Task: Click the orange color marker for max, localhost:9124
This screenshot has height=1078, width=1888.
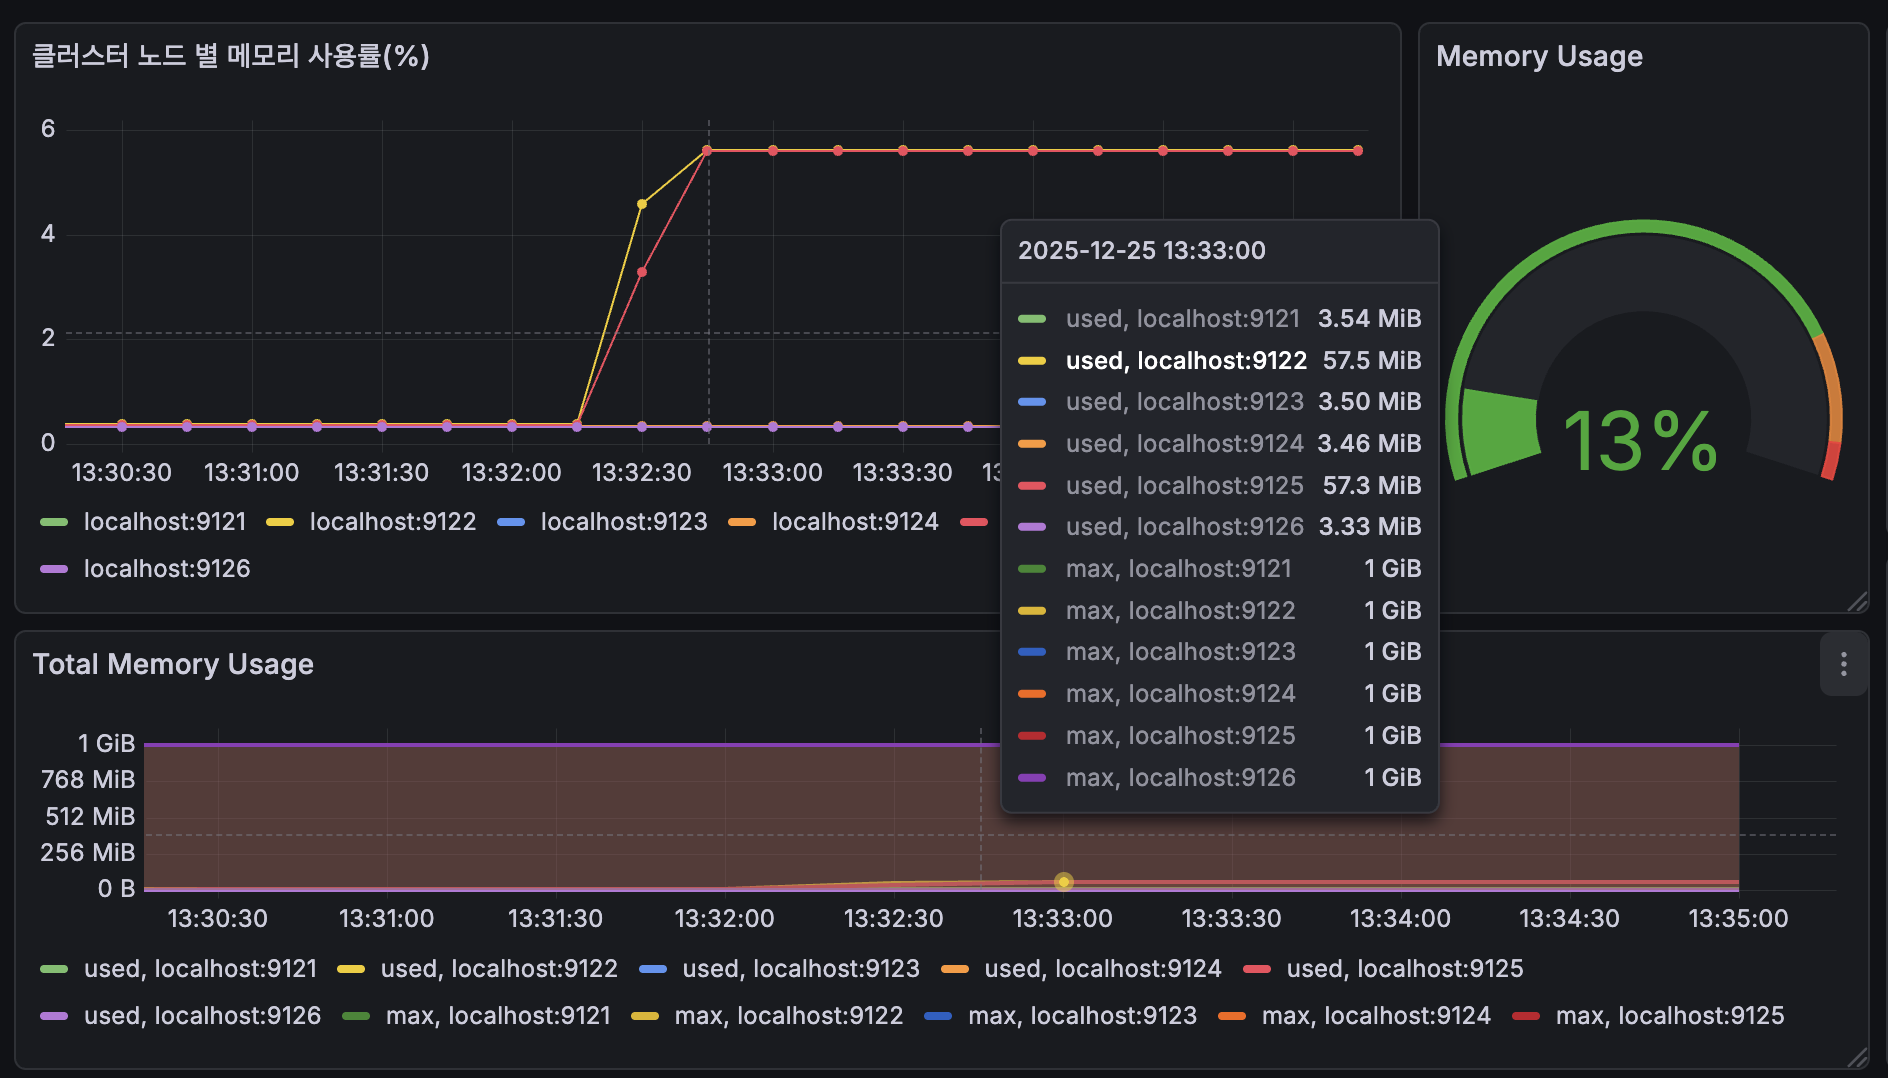Action: (x=1232, y=1016)
